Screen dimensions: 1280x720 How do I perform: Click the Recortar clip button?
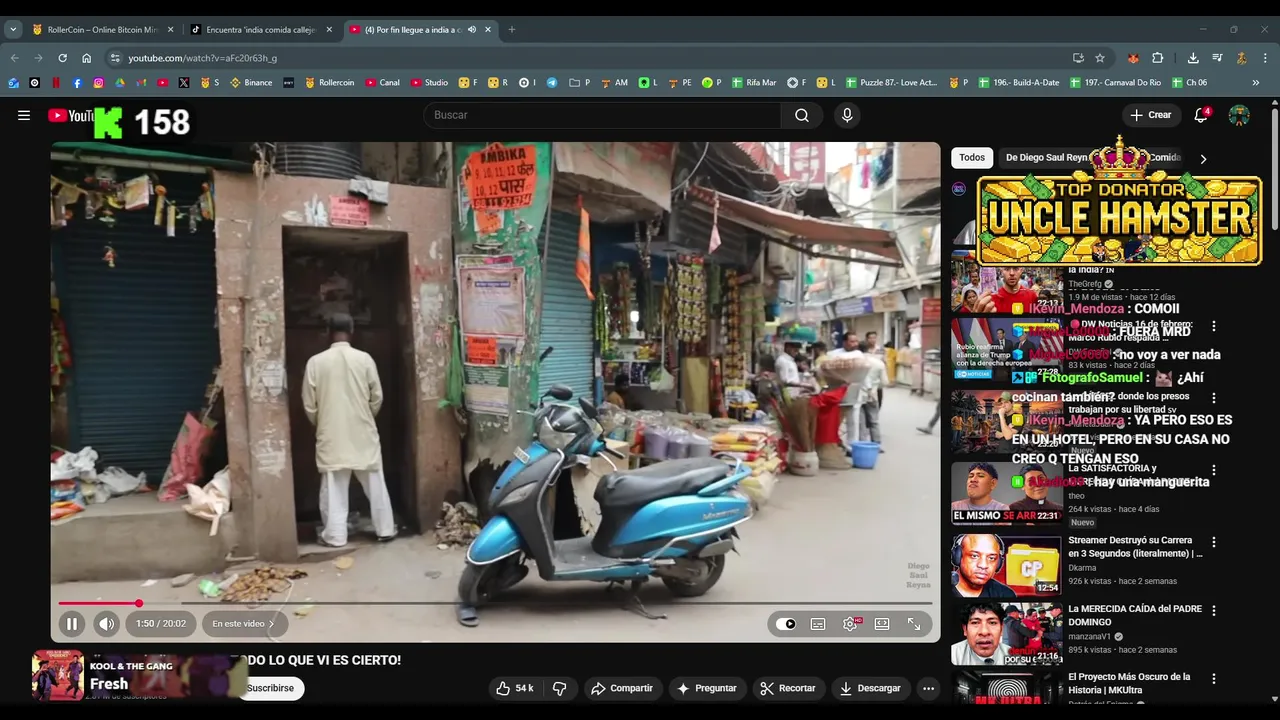click(788, 688)
